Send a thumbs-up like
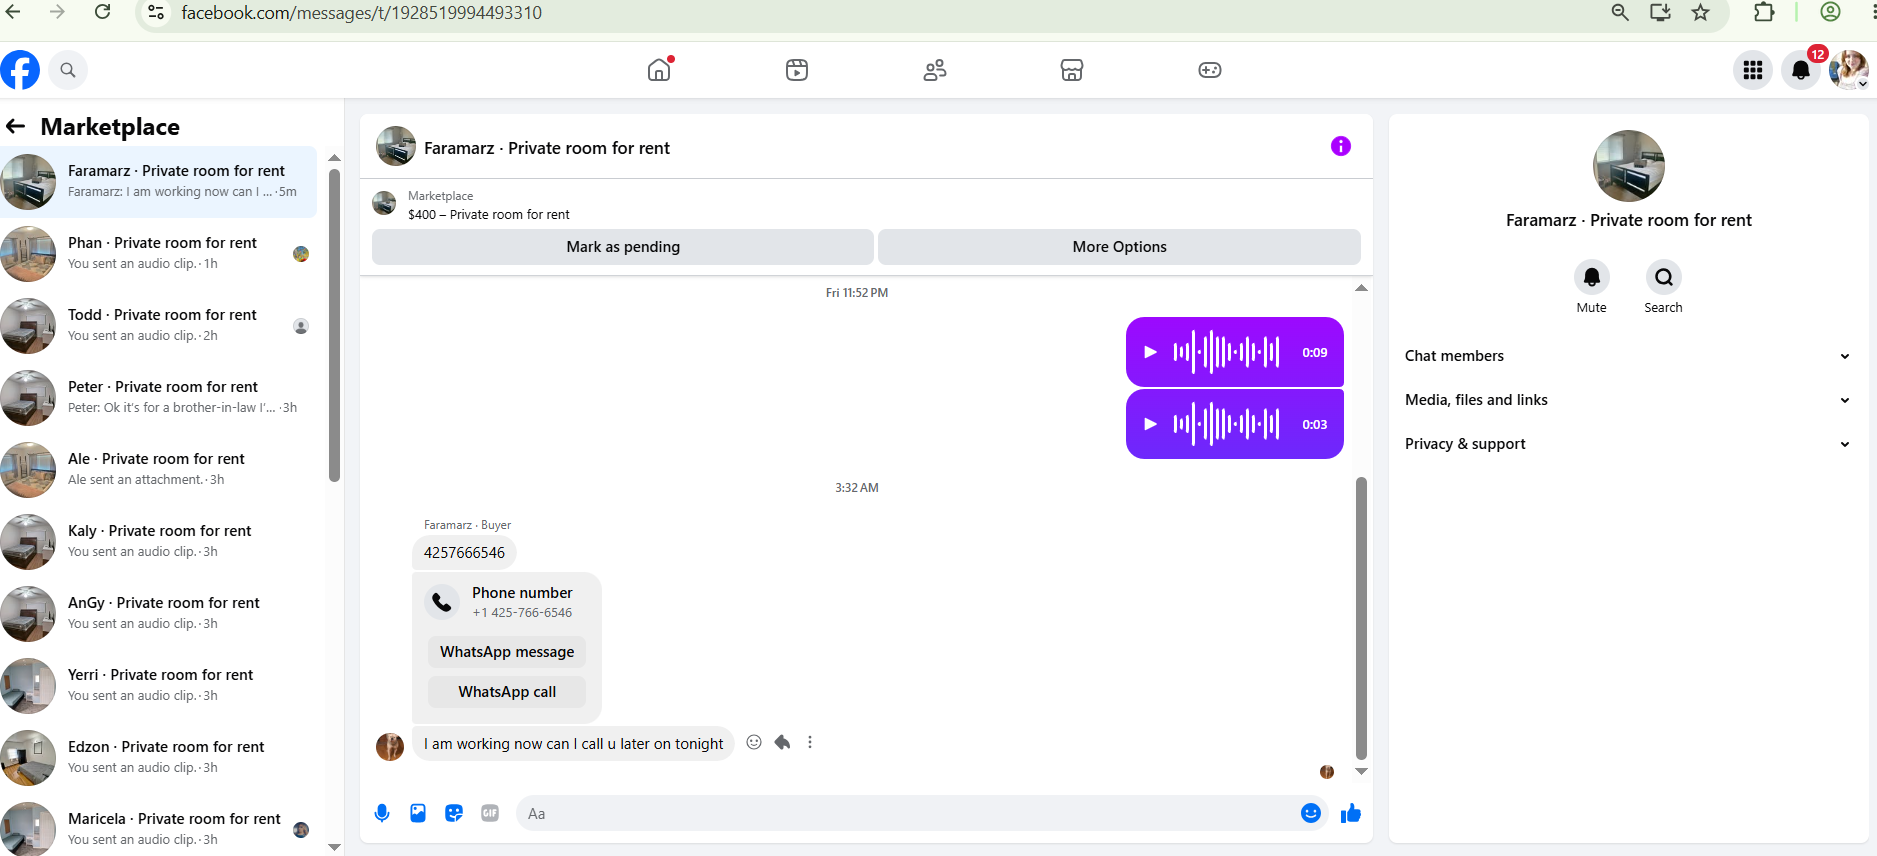 click(1351, 813)
